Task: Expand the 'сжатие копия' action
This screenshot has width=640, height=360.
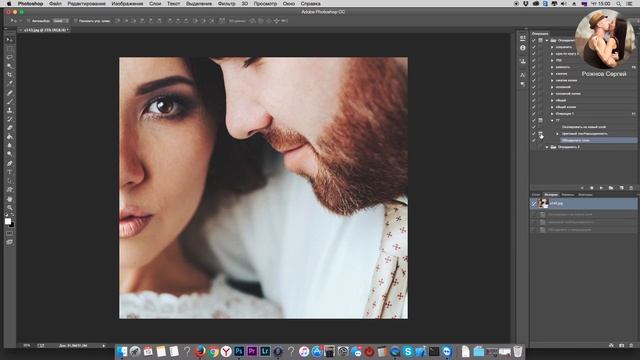Action: (x=552, y=80)
